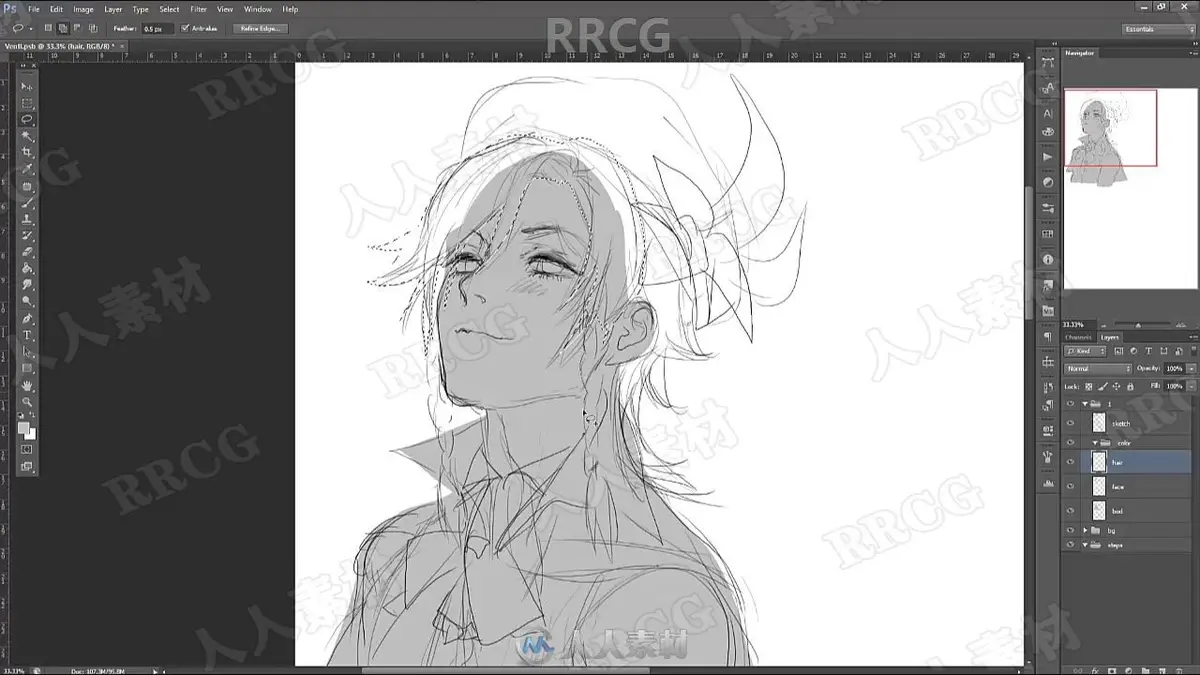Click the Feather value field
This screenshot has height=675, width=1200.
click(x=157, y=29)
